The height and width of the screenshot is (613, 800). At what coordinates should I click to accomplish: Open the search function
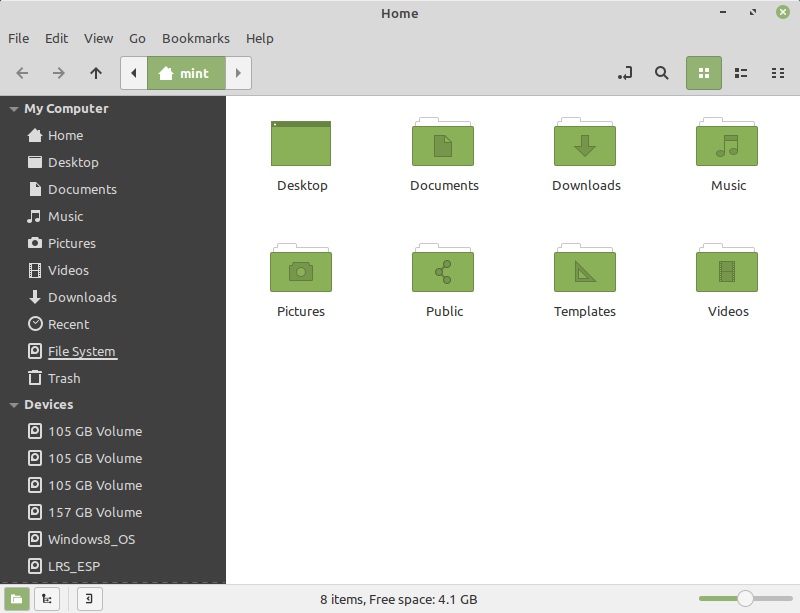coord(661,73)
